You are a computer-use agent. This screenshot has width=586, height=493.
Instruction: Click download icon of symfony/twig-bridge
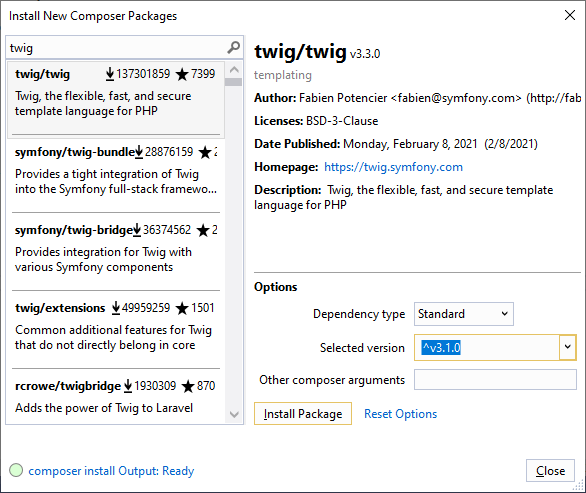(137, 230)
